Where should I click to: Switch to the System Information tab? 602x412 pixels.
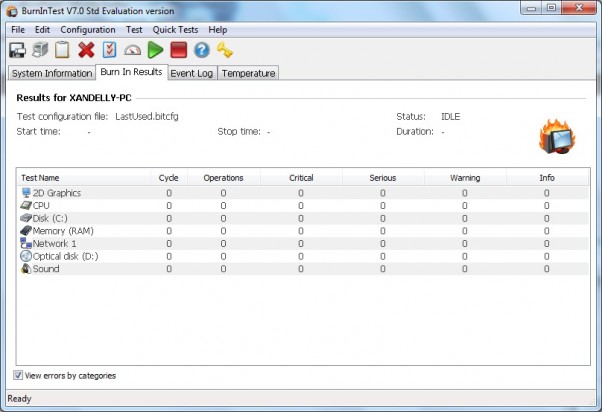[49, 73]
